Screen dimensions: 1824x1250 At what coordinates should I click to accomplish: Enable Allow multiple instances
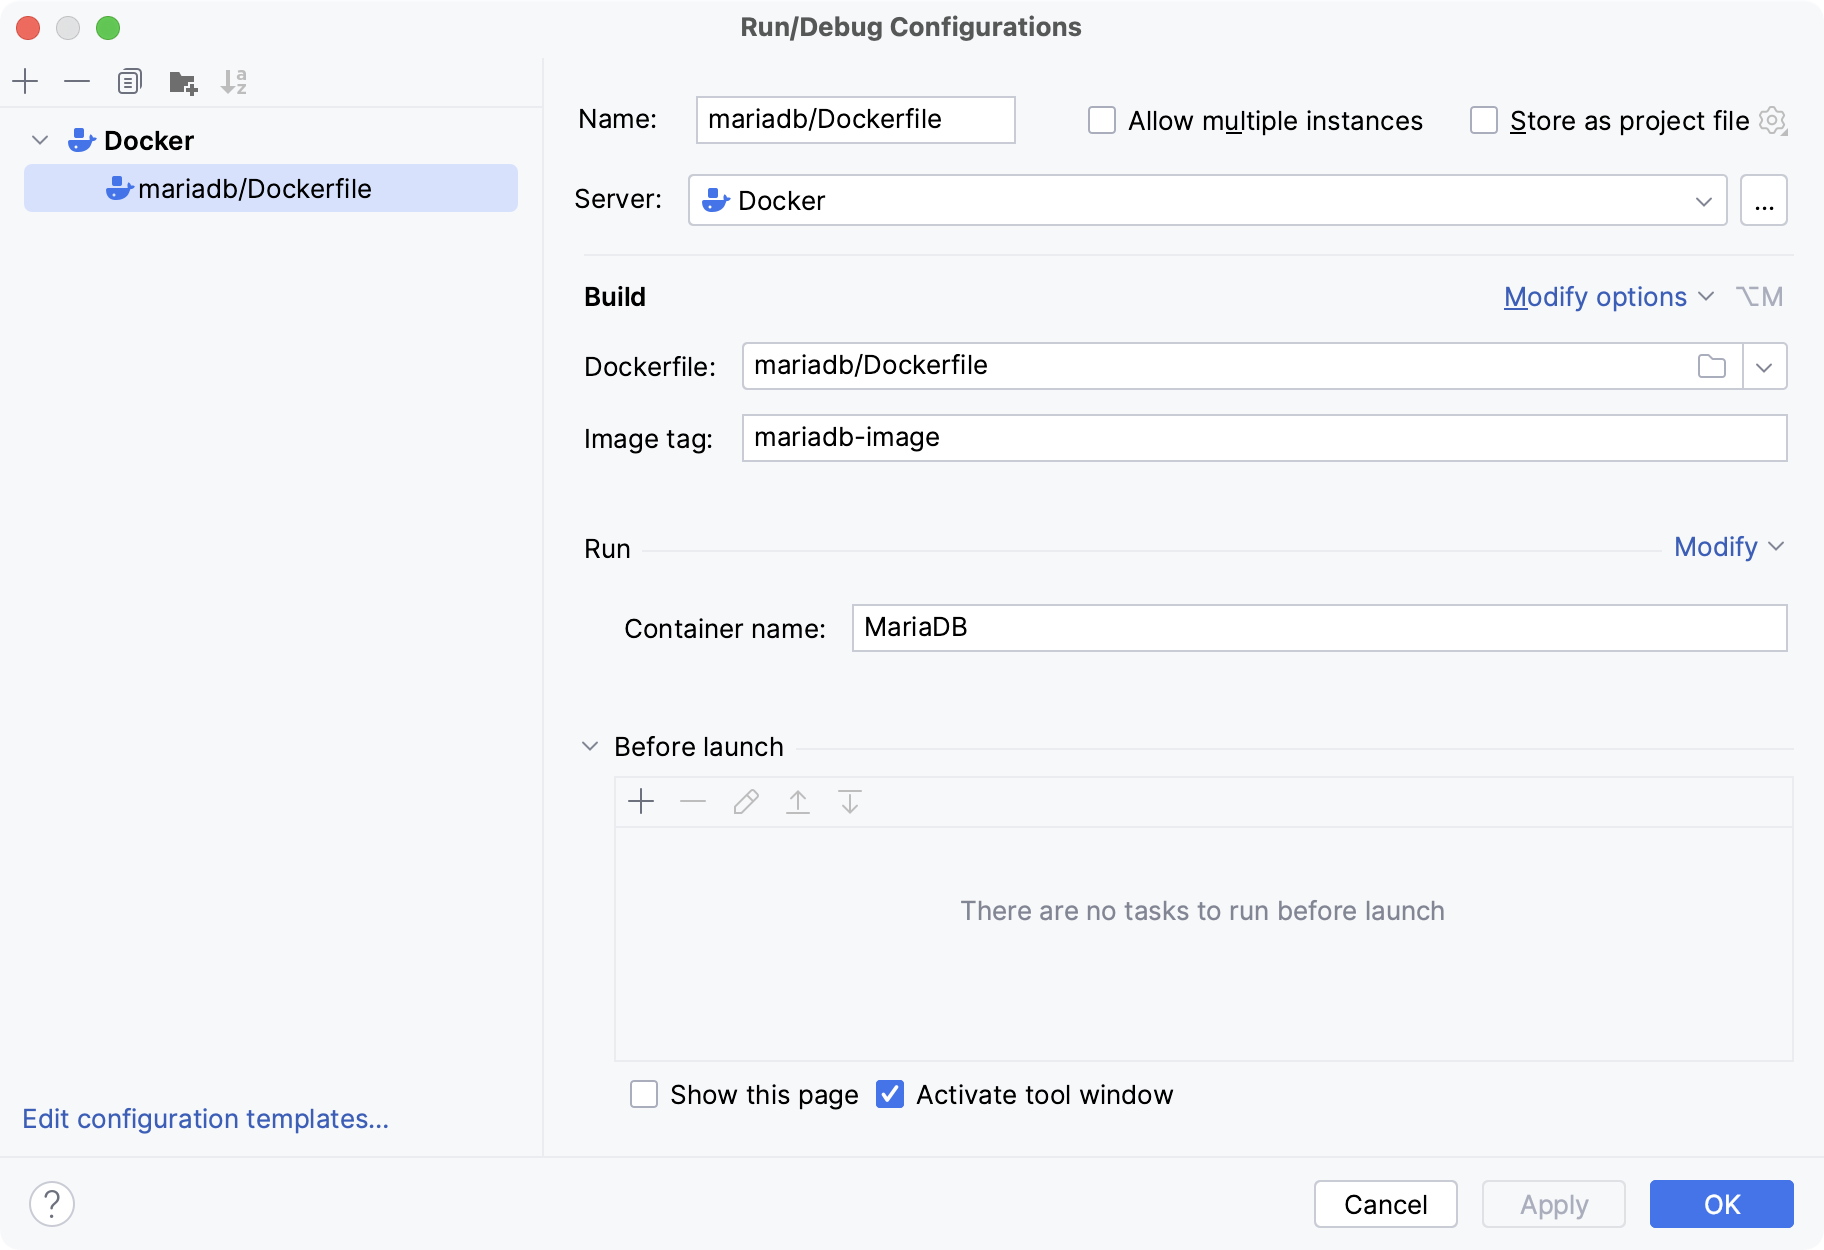click(x=1102, y=120)
